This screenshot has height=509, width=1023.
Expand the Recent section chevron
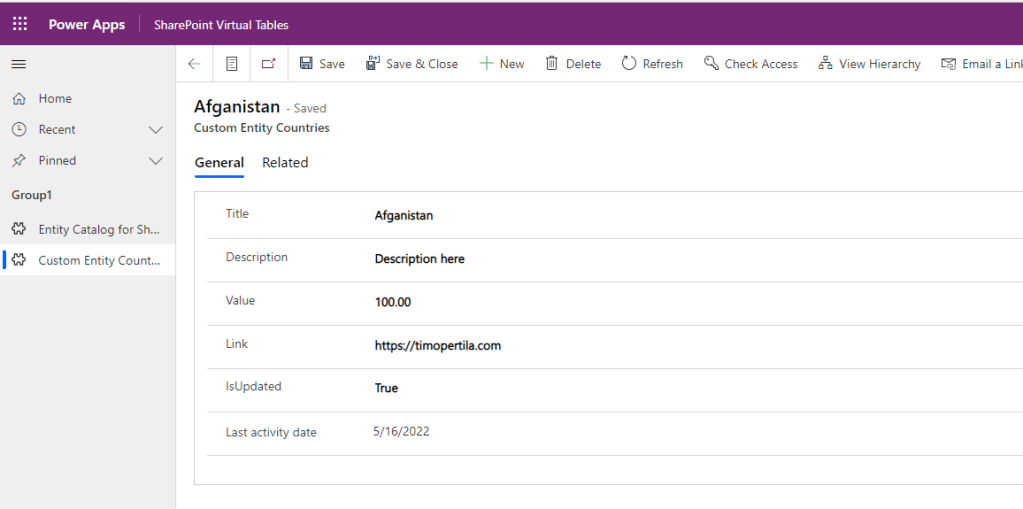pos(155,130)
